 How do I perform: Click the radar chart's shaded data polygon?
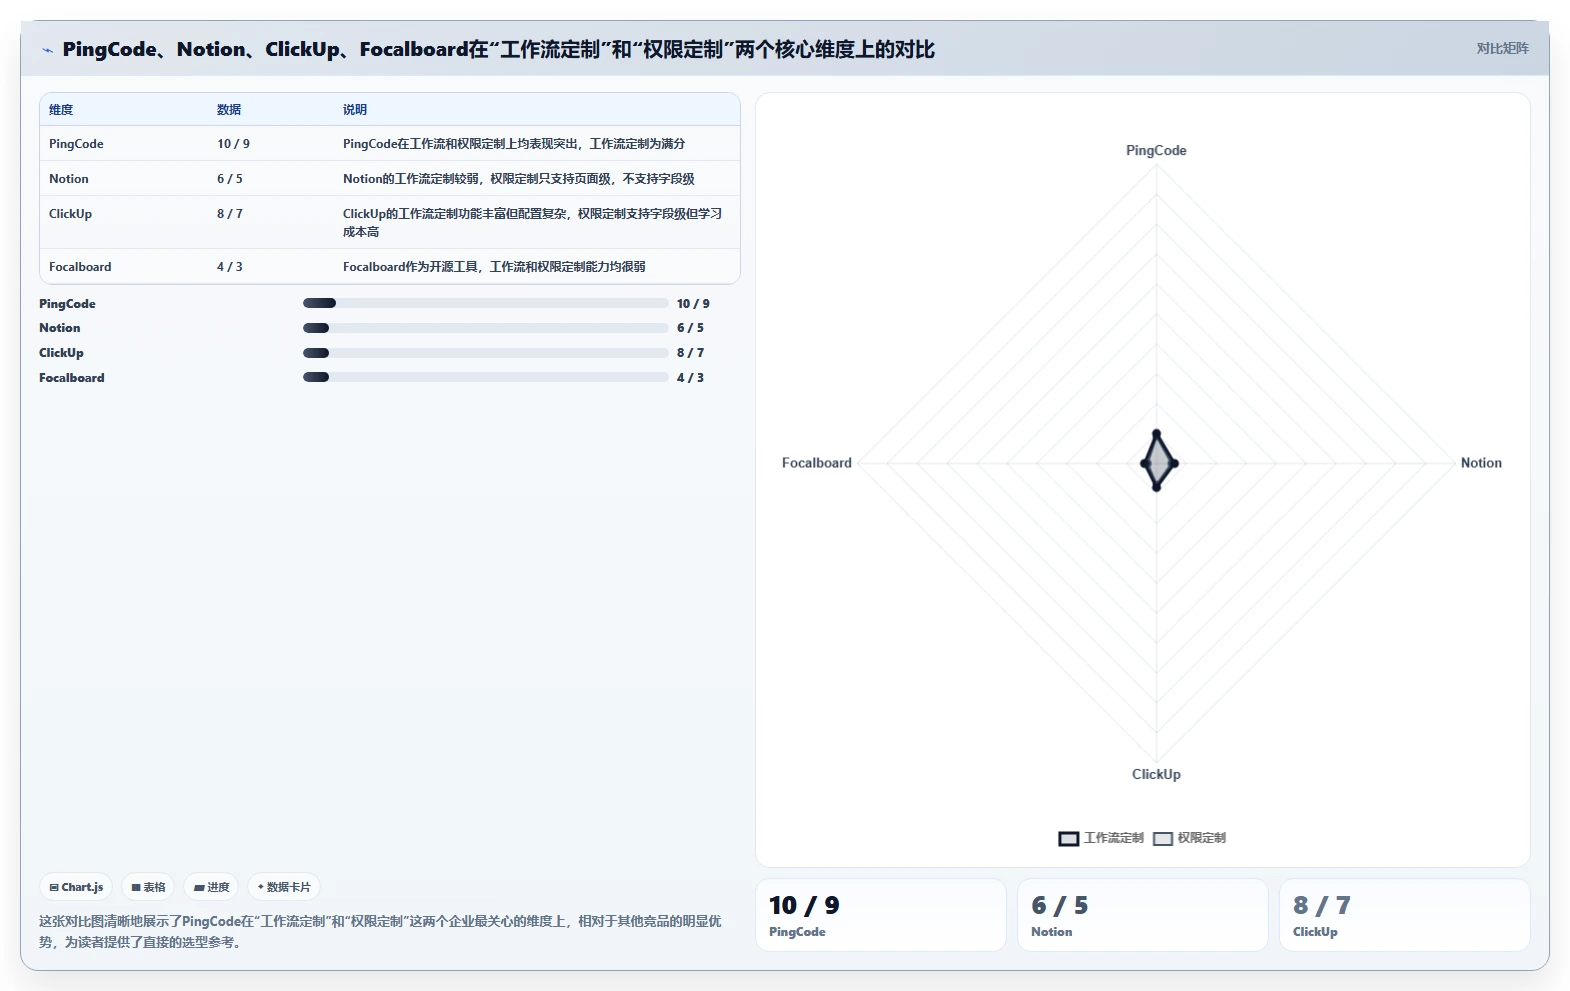(x=1158, y=462)
